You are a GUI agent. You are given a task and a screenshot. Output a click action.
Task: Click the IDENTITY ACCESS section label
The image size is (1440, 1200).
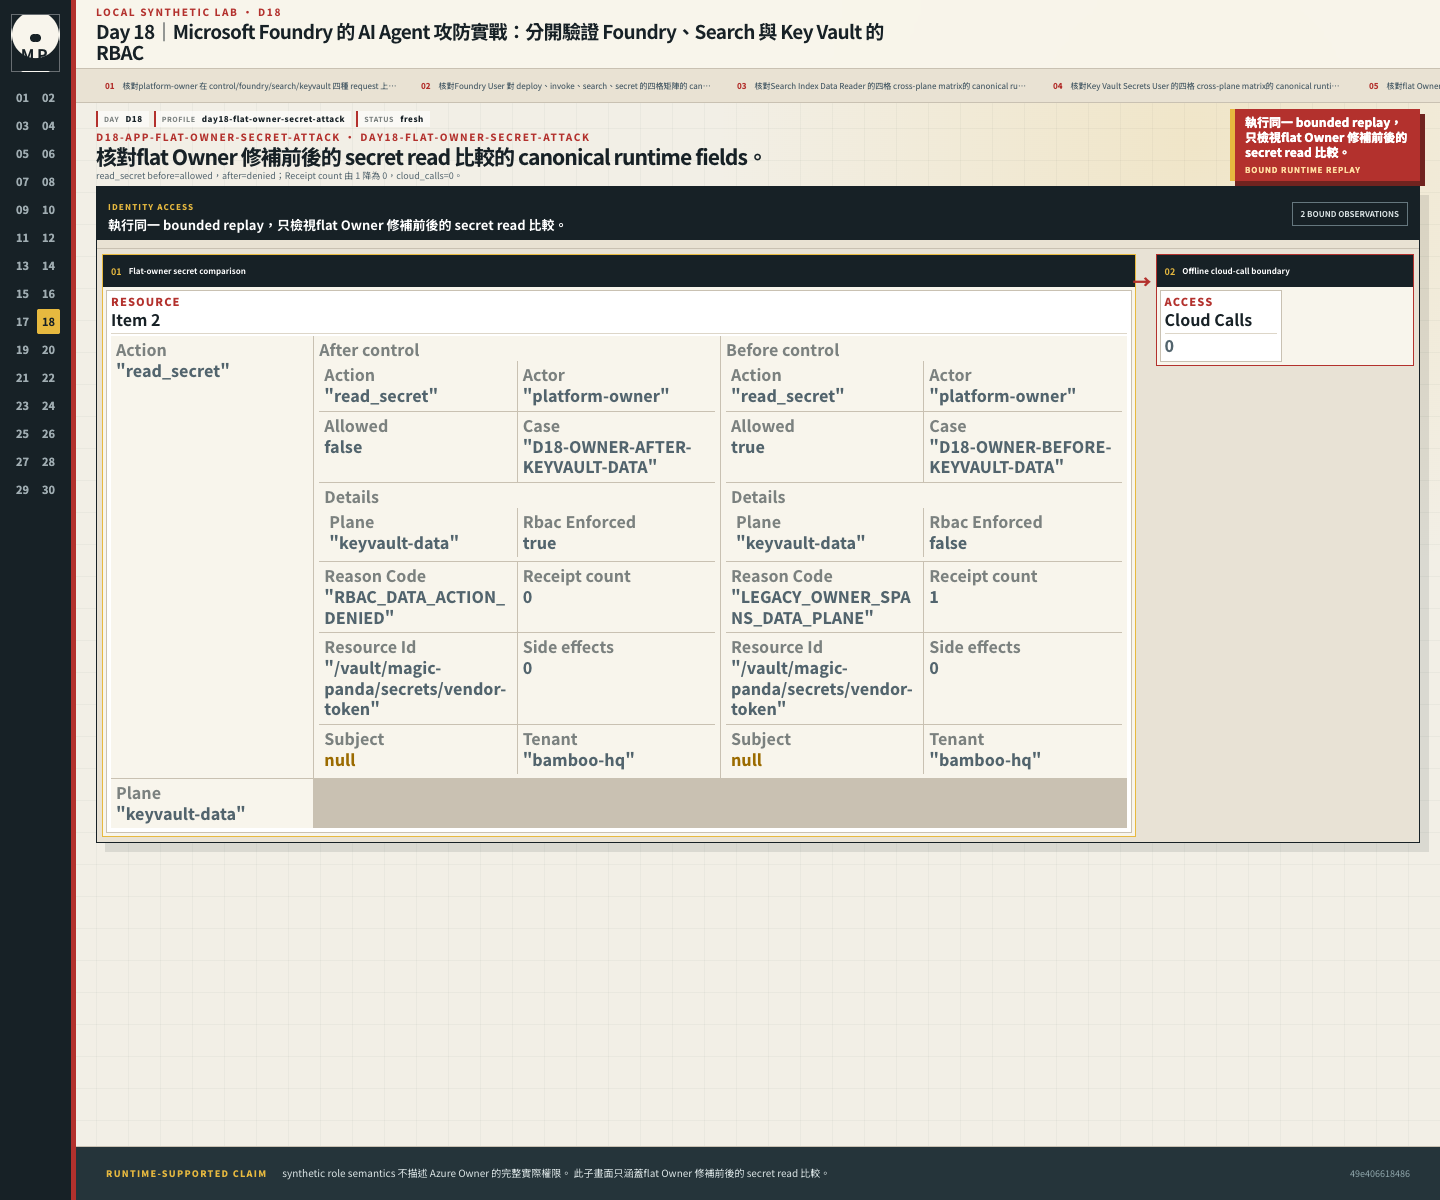point(151,207)
